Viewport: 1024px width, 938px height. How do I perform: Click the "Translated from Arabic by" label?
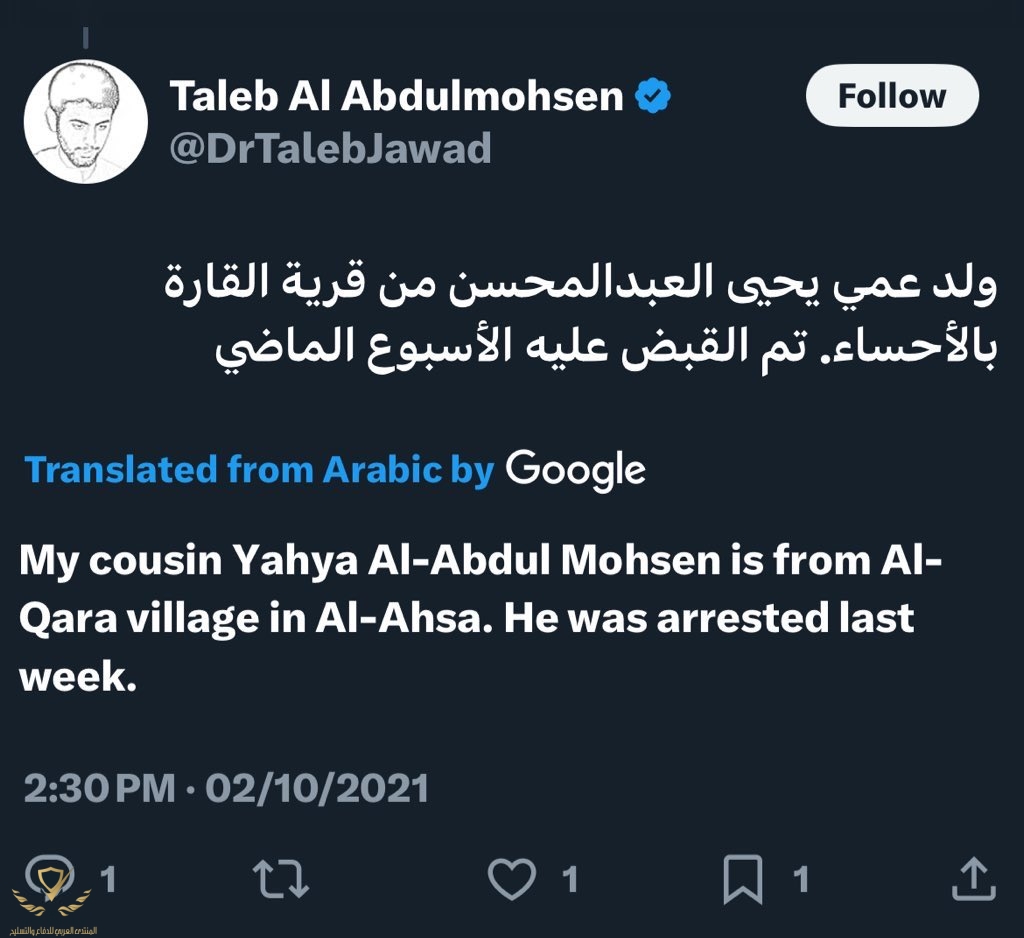pos(259,469)
